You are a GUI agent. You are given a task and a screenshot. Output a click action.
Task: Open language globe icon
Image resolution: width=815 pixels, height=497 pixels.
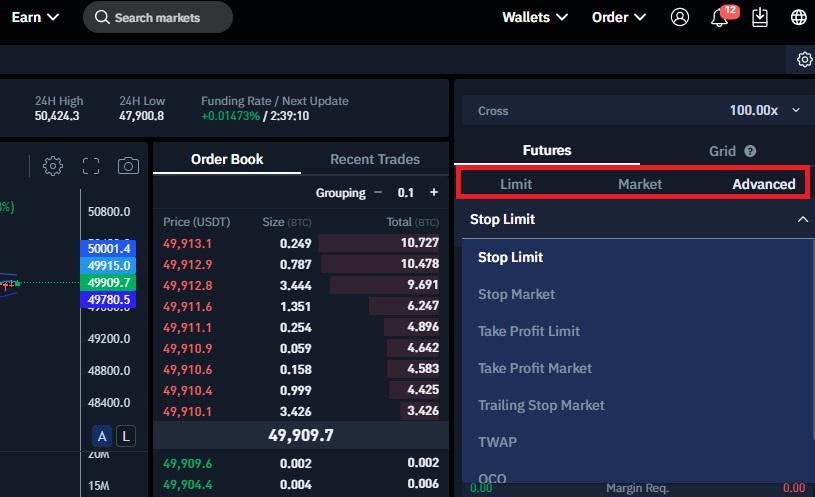pyautogui.click(x=798, y=17)
